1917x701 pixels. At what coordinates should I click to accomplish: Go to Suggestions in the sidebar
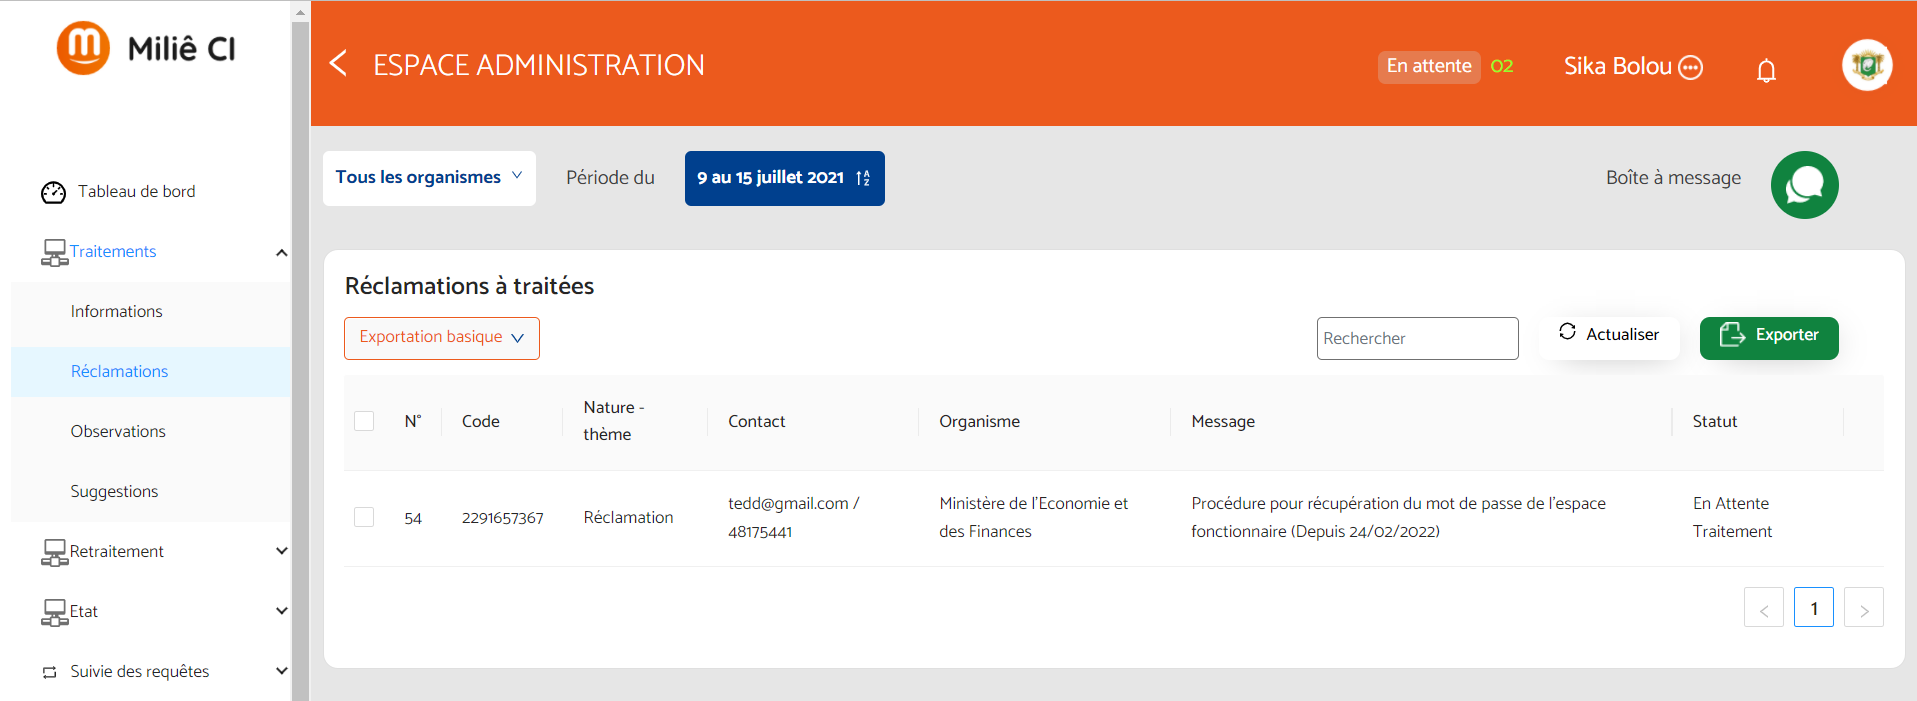pos(114,491)
